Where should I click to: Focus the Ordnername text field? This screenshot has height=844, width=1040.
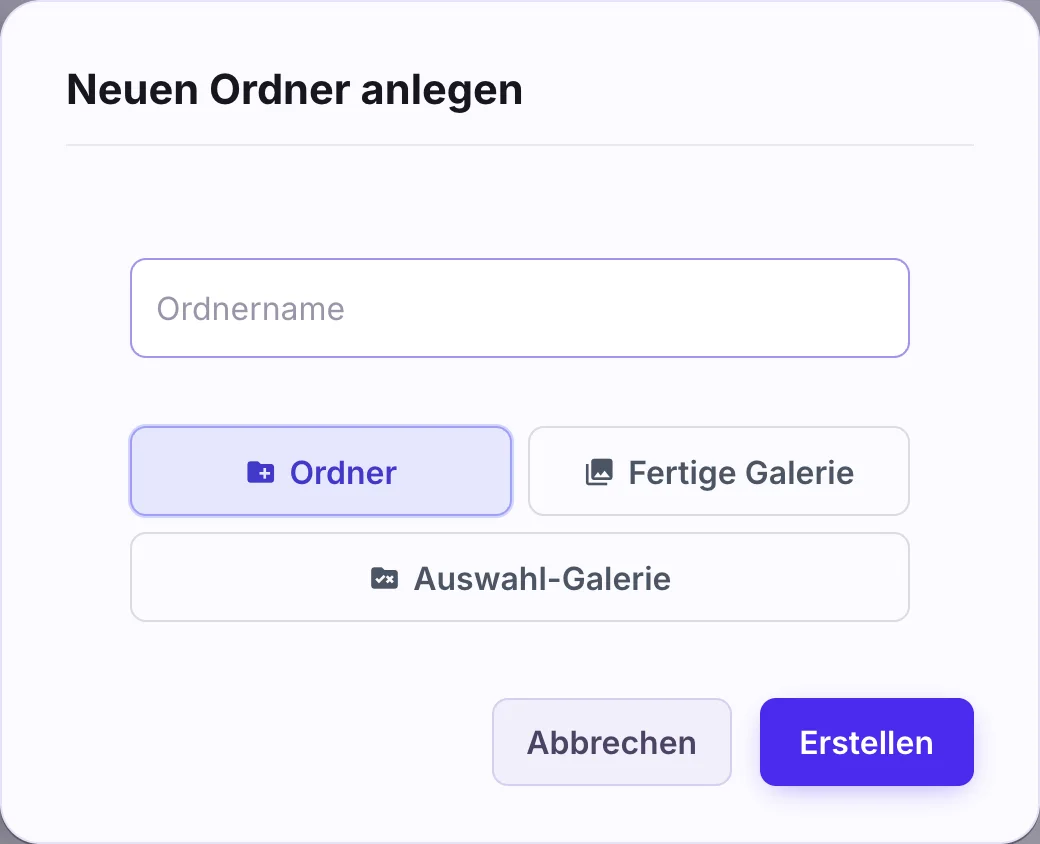[x=520, y=308]
